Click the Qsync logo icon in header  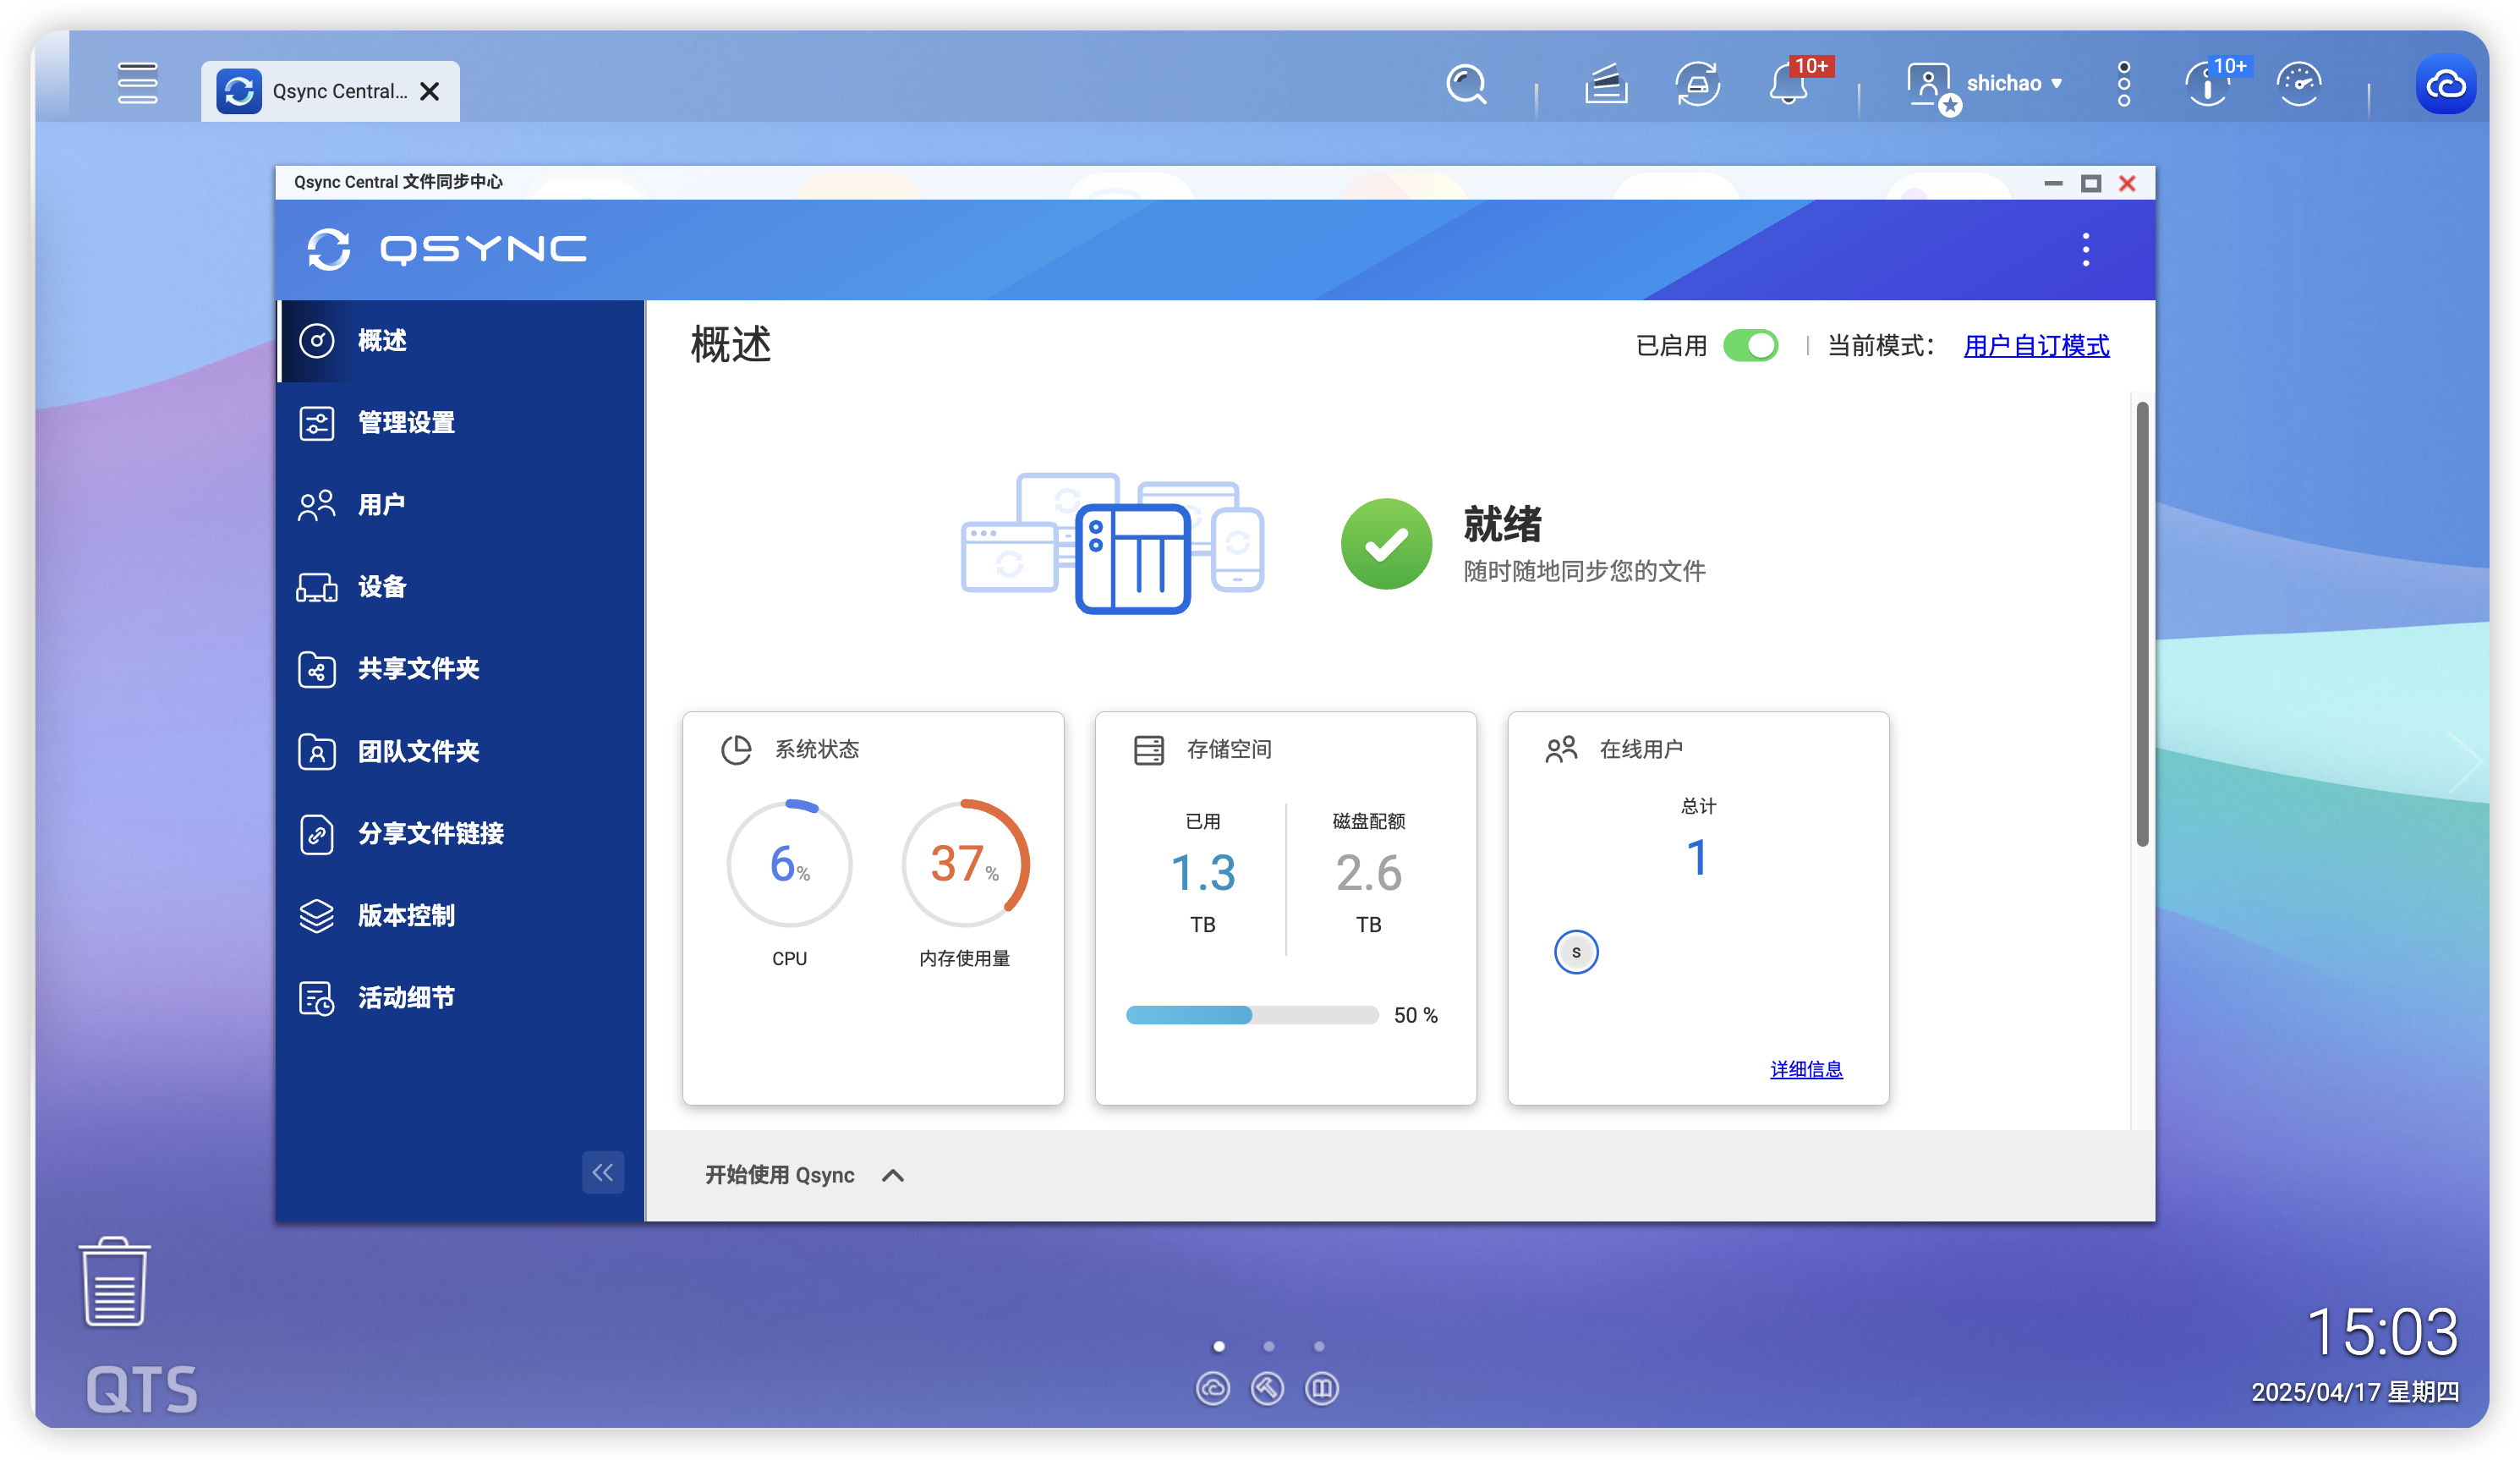click(329, 249)
